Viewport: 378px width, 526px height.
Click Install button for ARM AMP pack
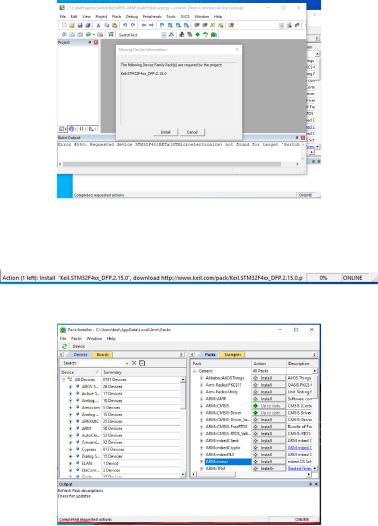click(269, 399)
